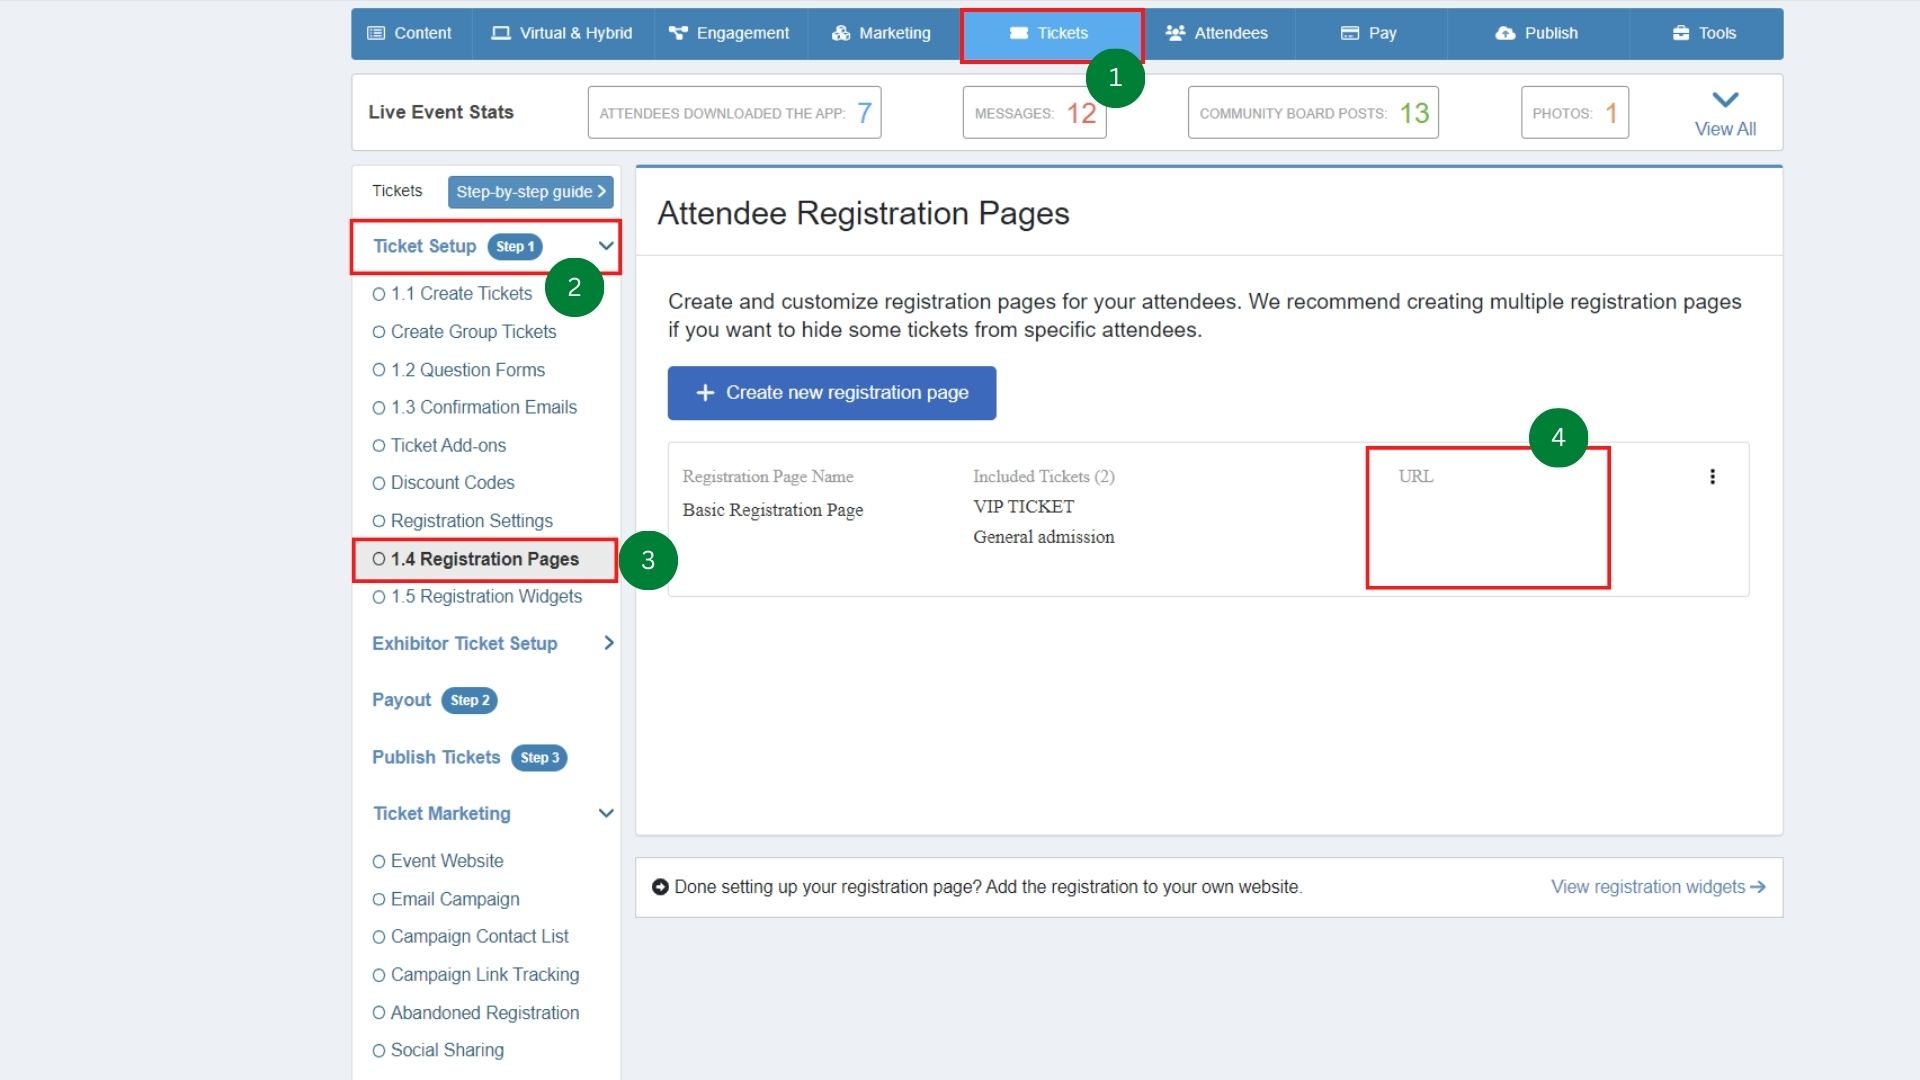Image resolution: width=1920 pixels, height=1080 pixels.
Task: Select the 1.1 Create Tickets item
Action: click(460, 293)
